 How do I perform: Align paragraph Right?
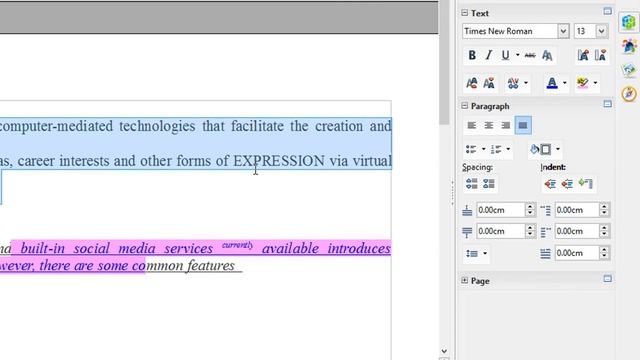506,125
